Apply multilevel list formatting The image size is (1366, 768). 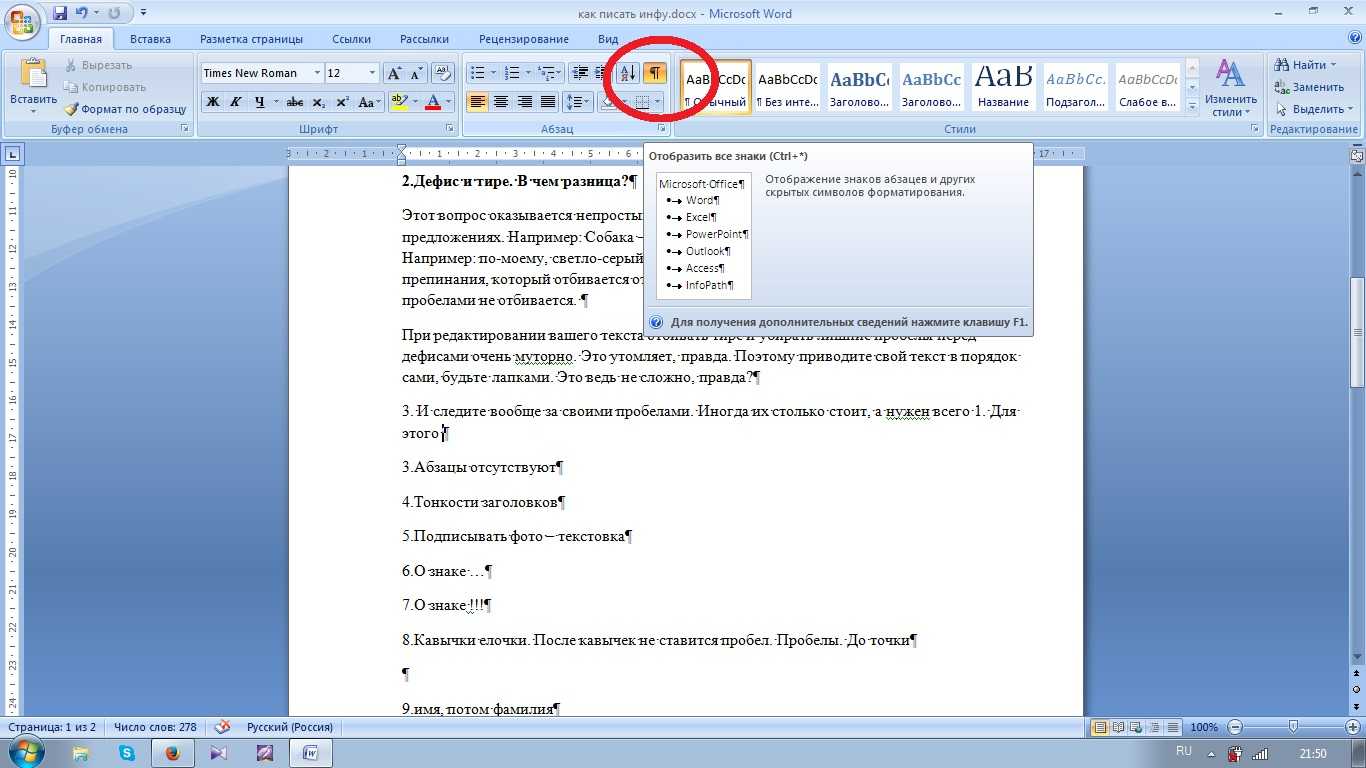(x=550, y=73)
